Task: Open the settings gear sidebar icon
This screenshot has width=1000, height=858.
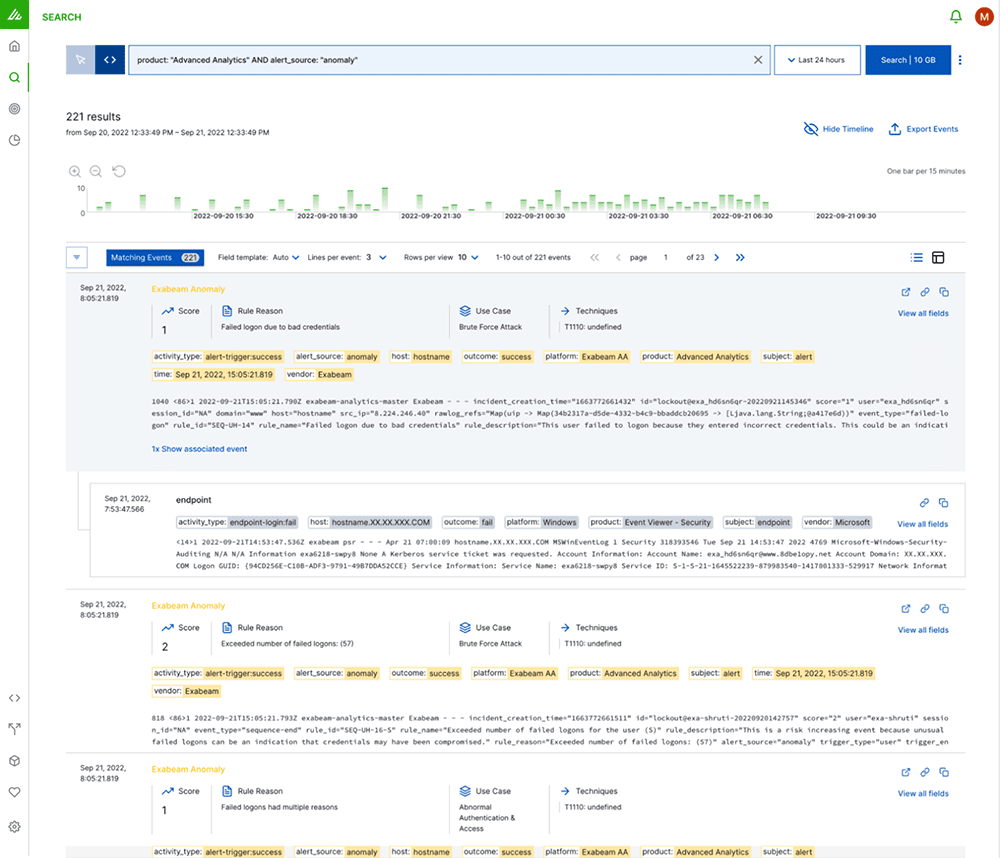Action: click(x=14, y=827)
